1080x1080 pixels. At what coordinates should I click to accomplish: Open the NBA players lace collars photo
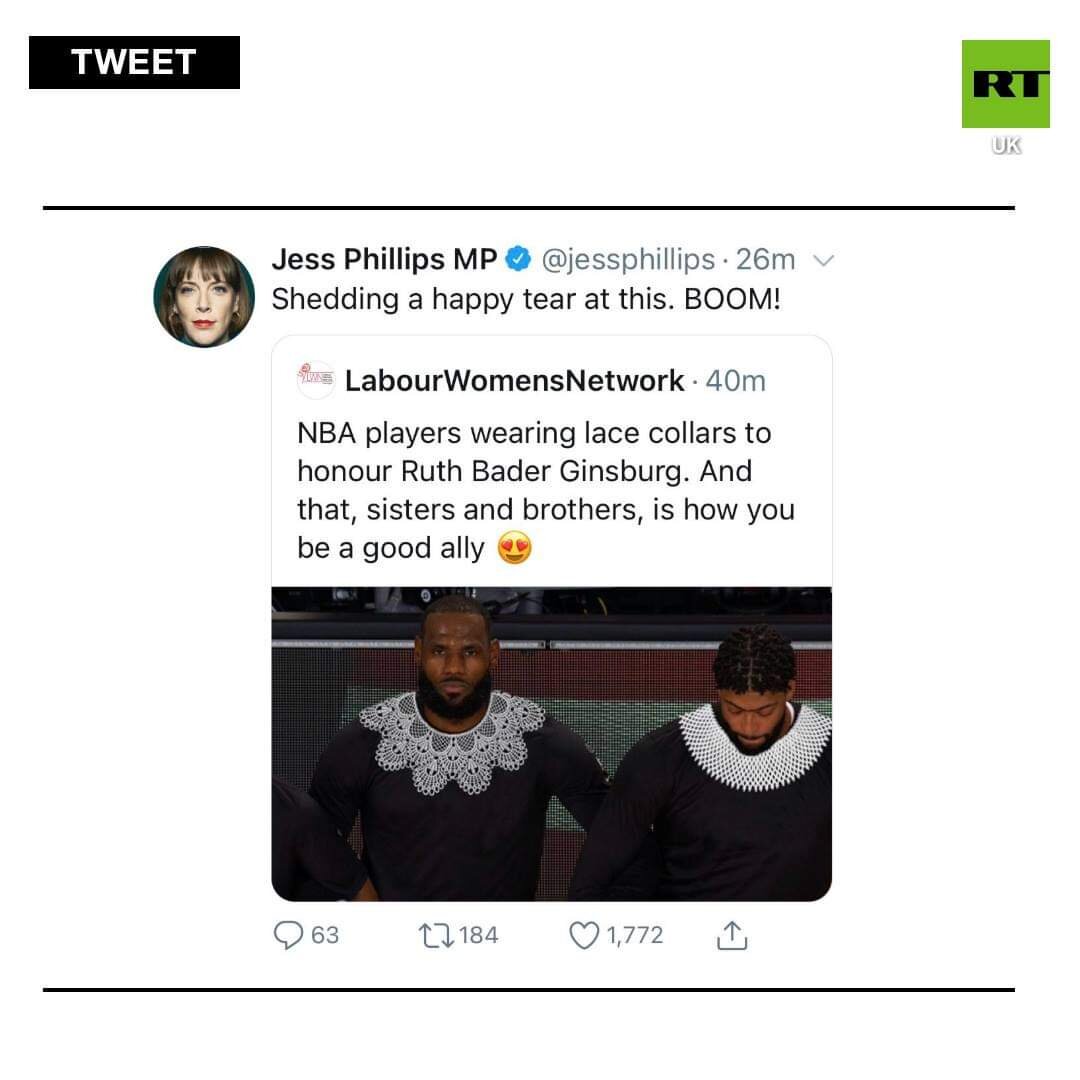pyautogui.click(x=552, y=744)
